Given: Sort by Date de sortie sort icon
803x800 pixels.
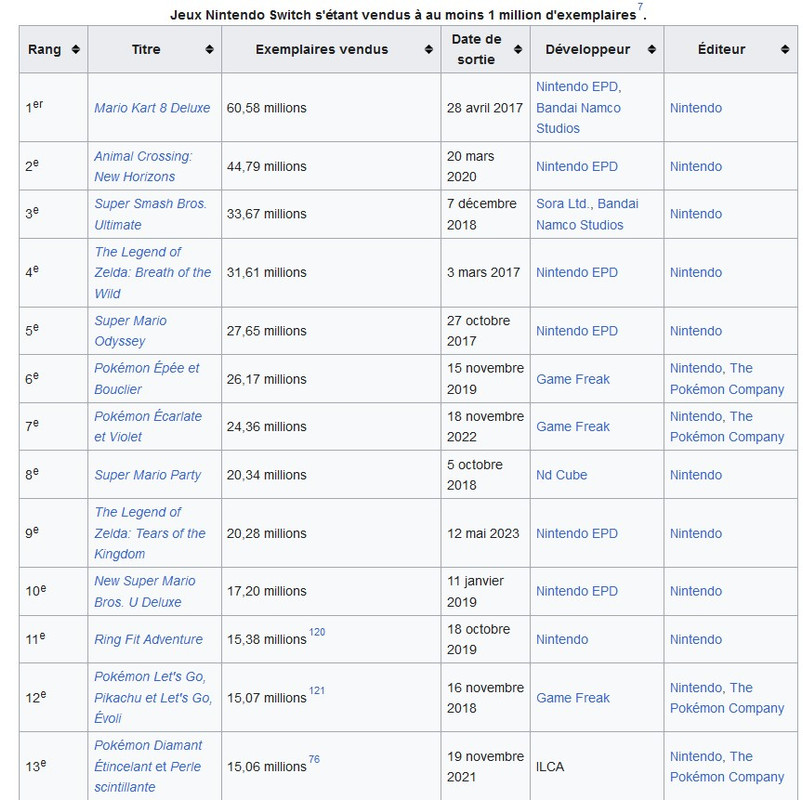Looking at the screenshot, I should tap(518, 49).
